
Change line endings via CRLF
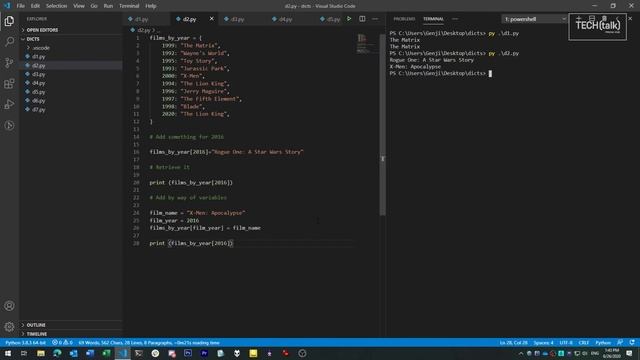coord(584,342)
